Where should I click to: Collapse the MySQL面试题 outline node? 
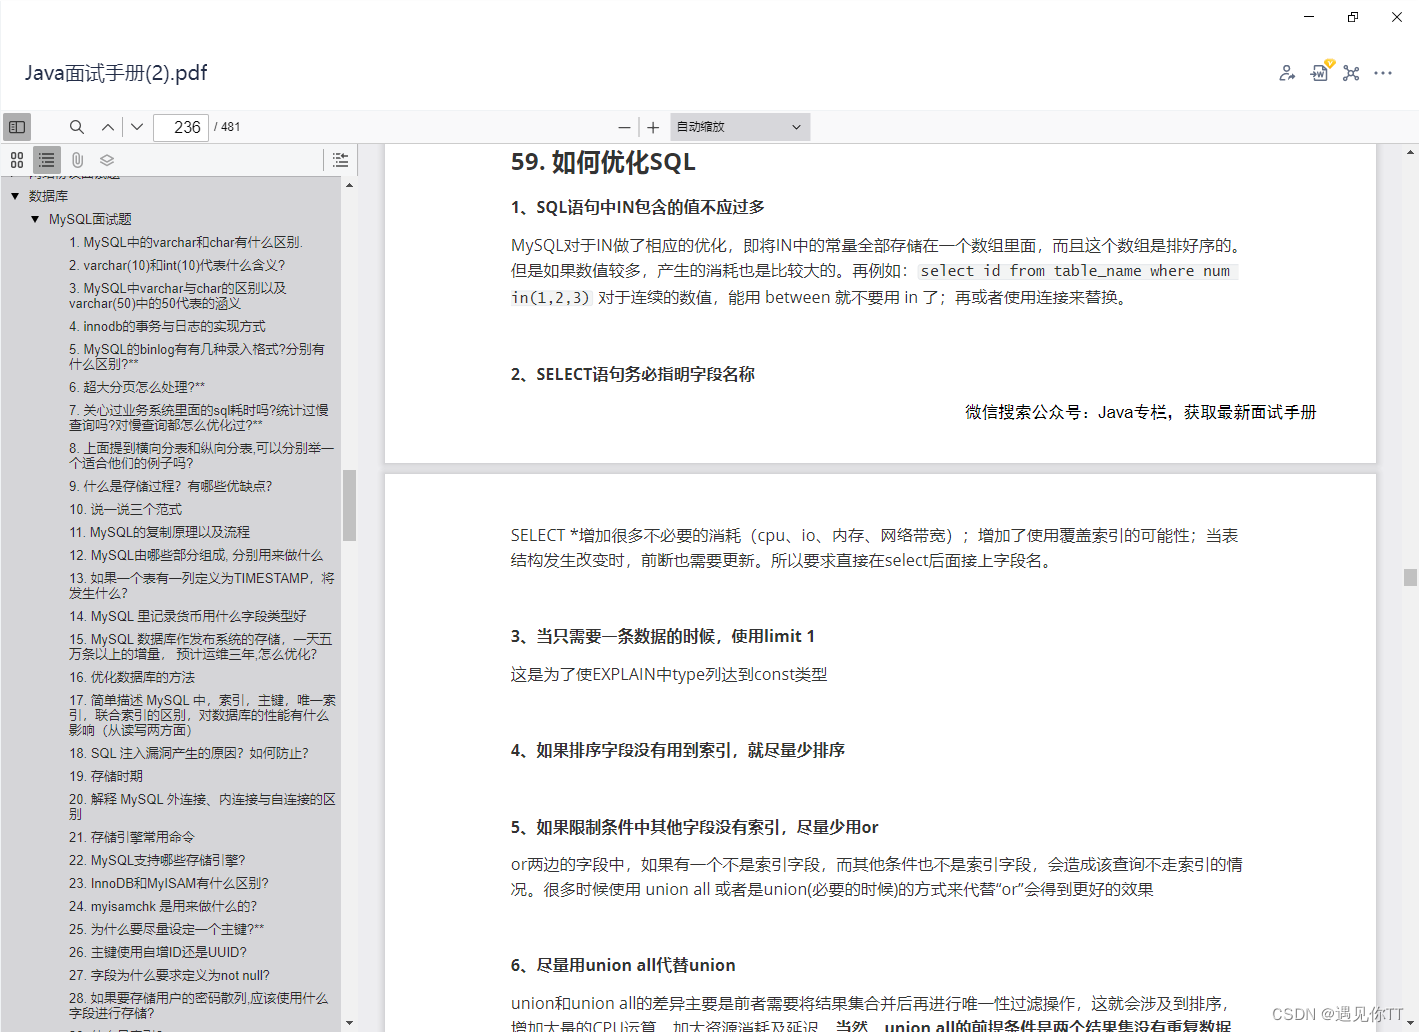(x=35, y=219)
